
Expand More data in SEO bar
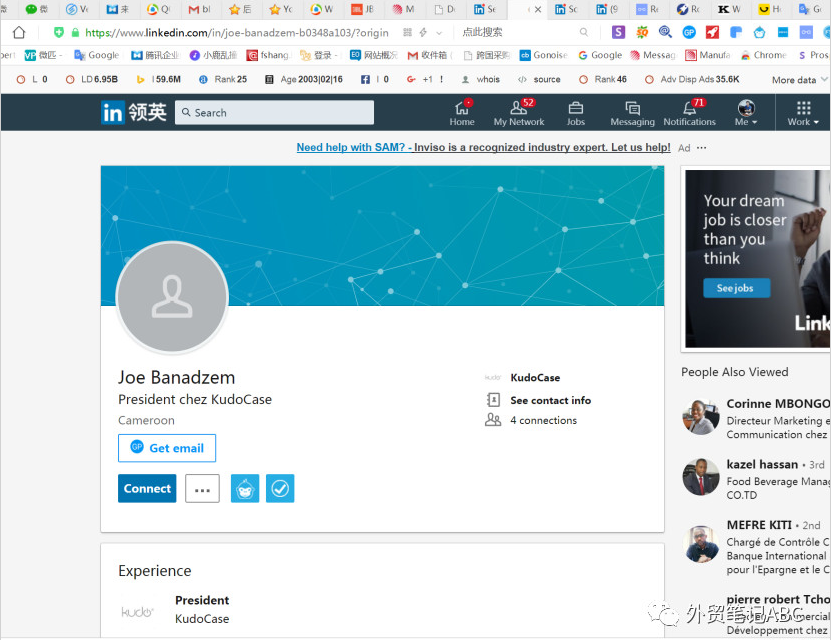[799, 80]
